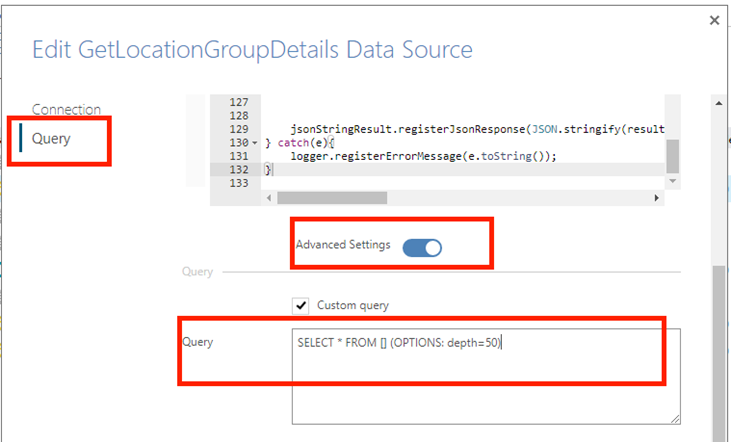This screenshot has height=442, width=731.
Task: Click line number 132 in the gutter
Action: click(x=239, y=170)
